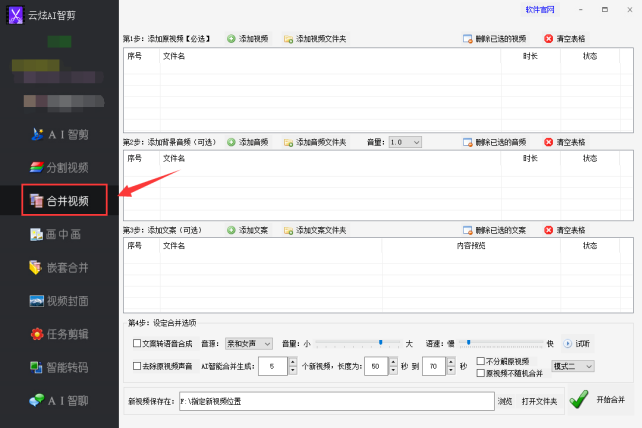The height and width of the screenshot is (428, 642).
Task: Click 状态 column header in audio table
Action: [590, 158]
